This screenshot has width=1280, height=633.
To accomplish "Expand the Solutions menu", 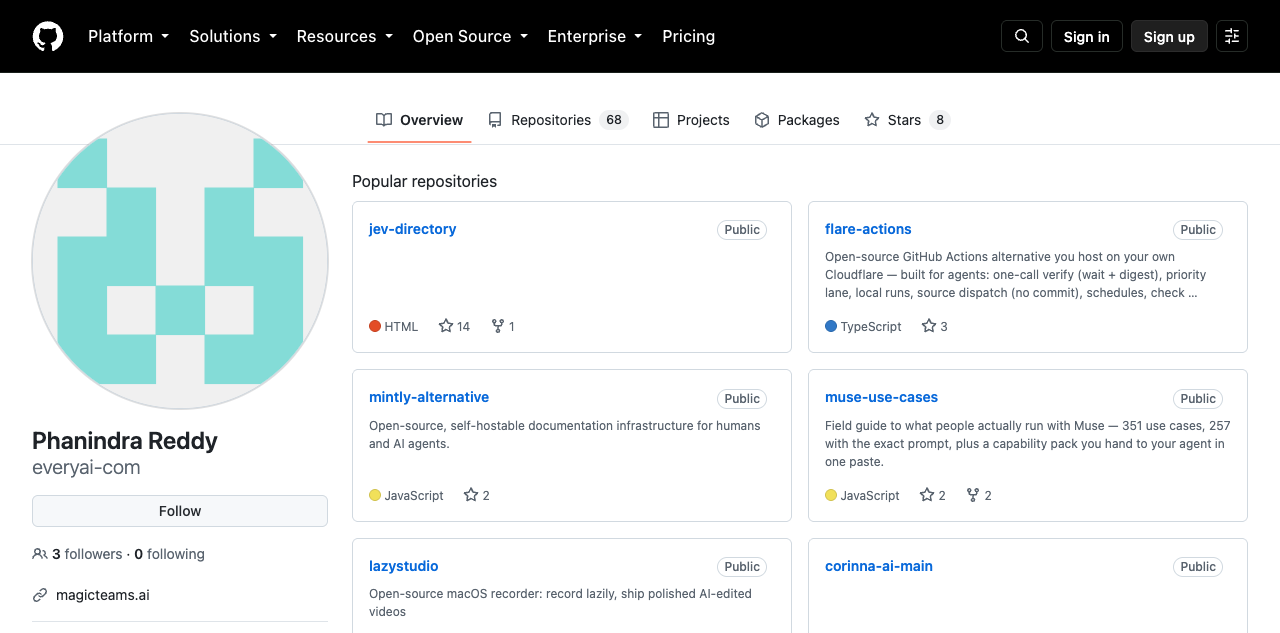I will (x=232, y=36).
